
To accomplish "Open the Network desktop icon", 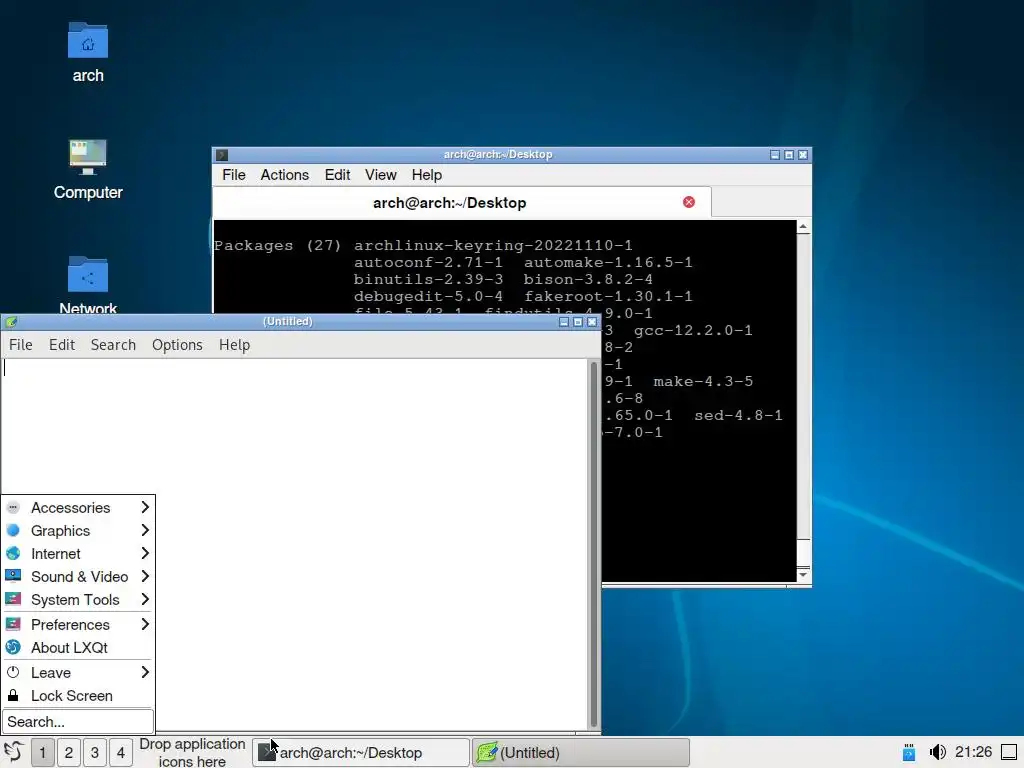I will 88,274.
